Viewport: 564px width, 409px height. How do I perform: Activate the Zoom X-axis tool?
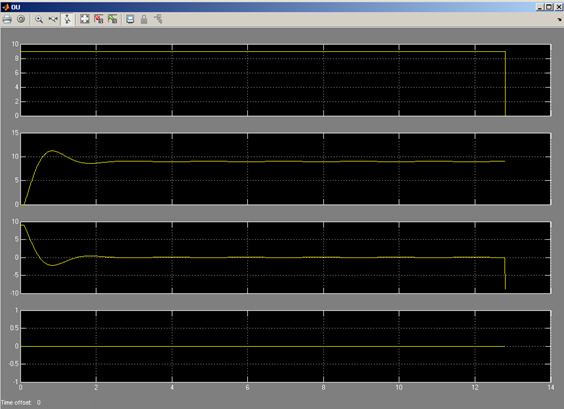click(x=53, y=19)
